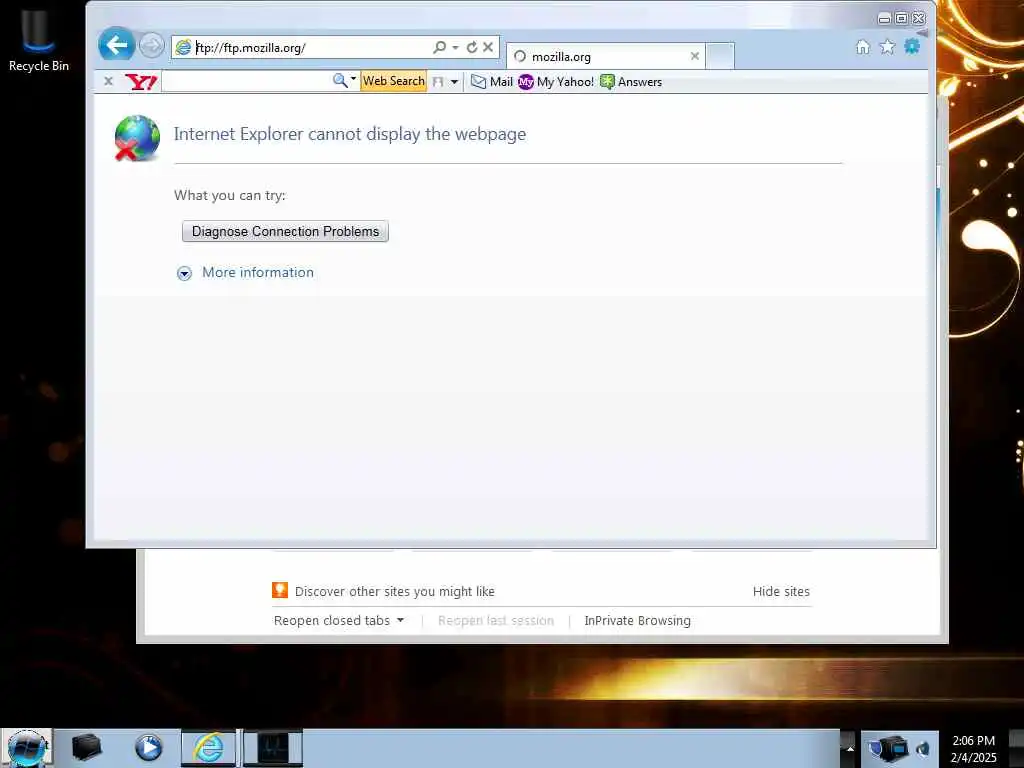
Task: Open a new blank tab
Action: pyautogui.click(x=720, y=56)
